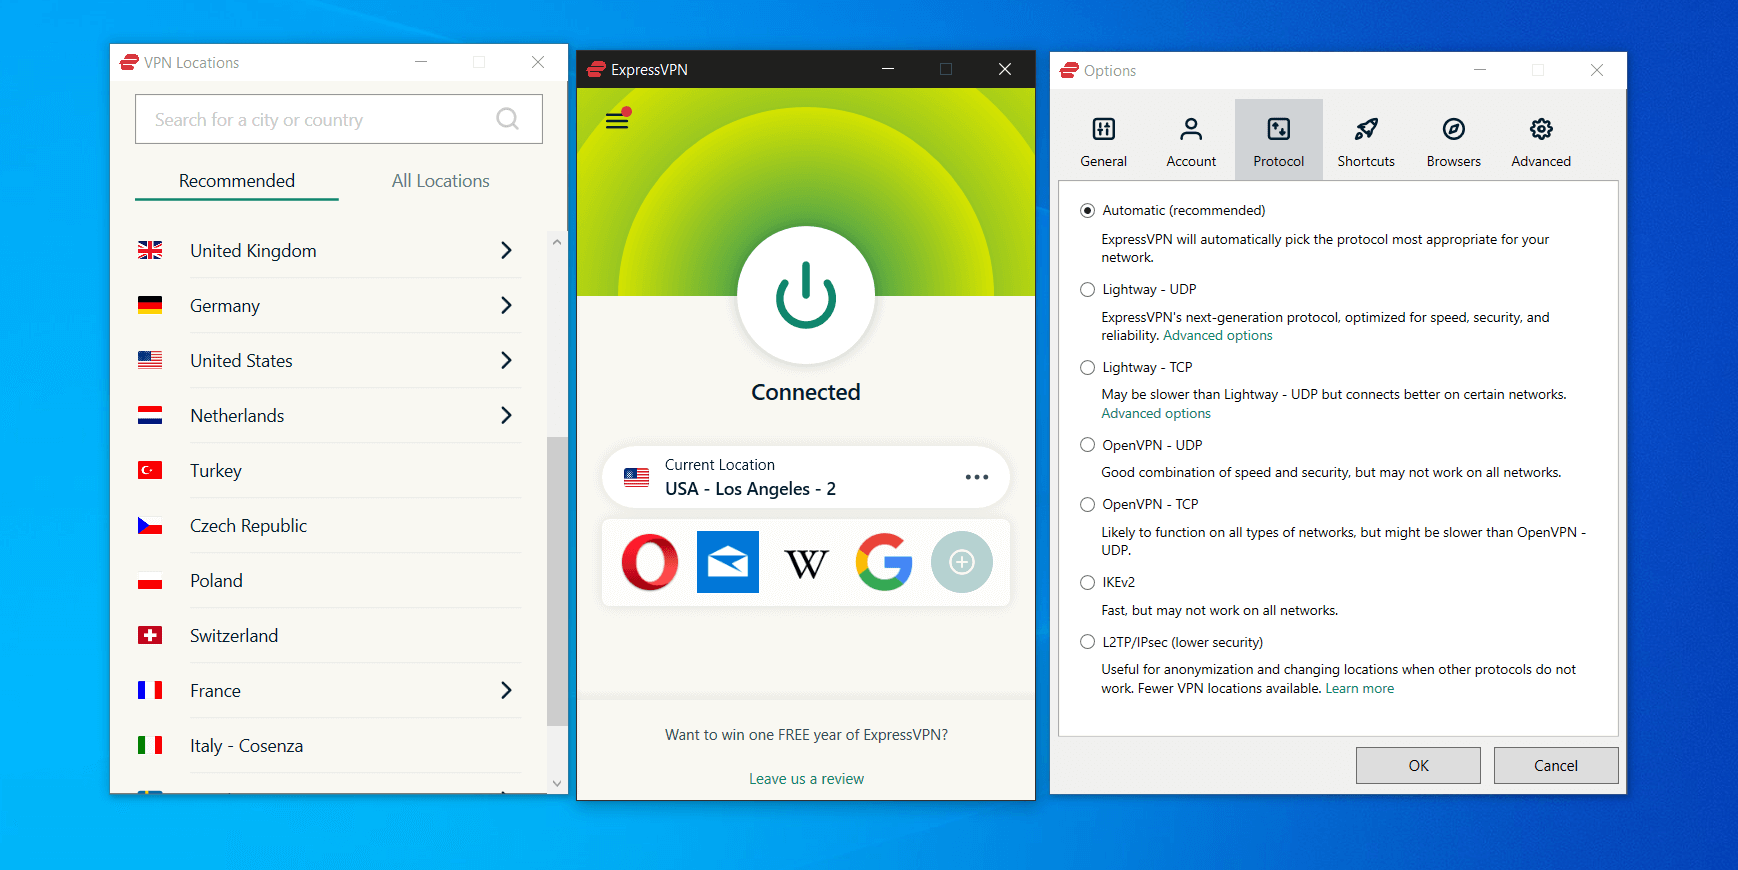Expand United States server locations
The image size is (1738, 870).
[506, 360]
